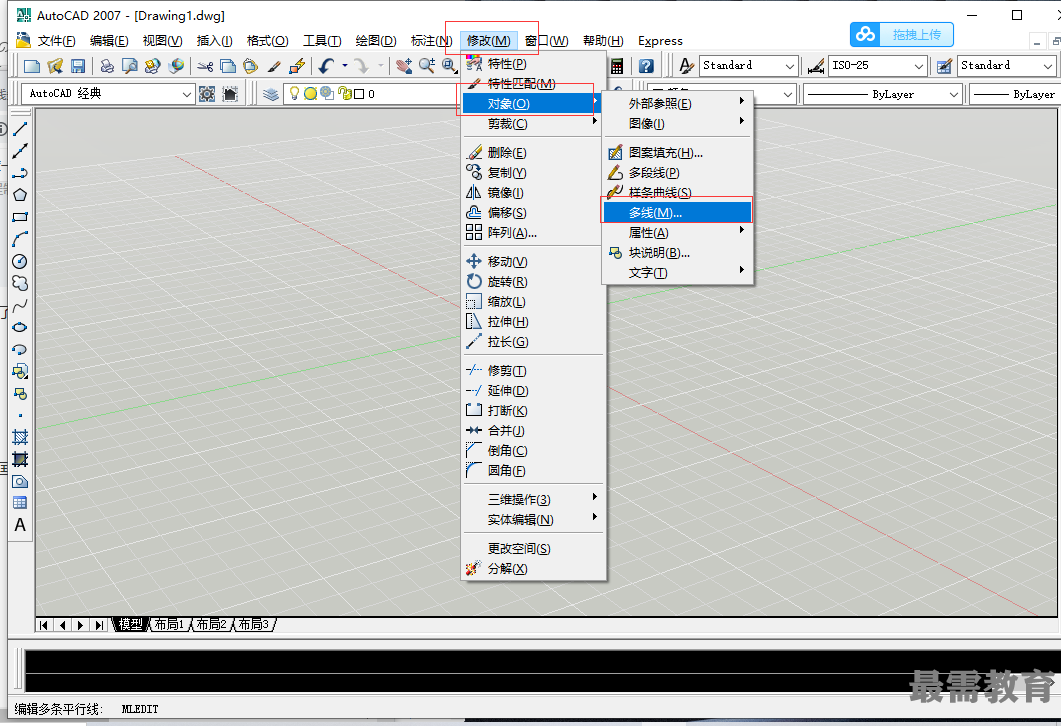Screen dimensions: 1061x726
Task: Click the Zoom realtime magnifier icon
Action: click(x=427, y=66)
